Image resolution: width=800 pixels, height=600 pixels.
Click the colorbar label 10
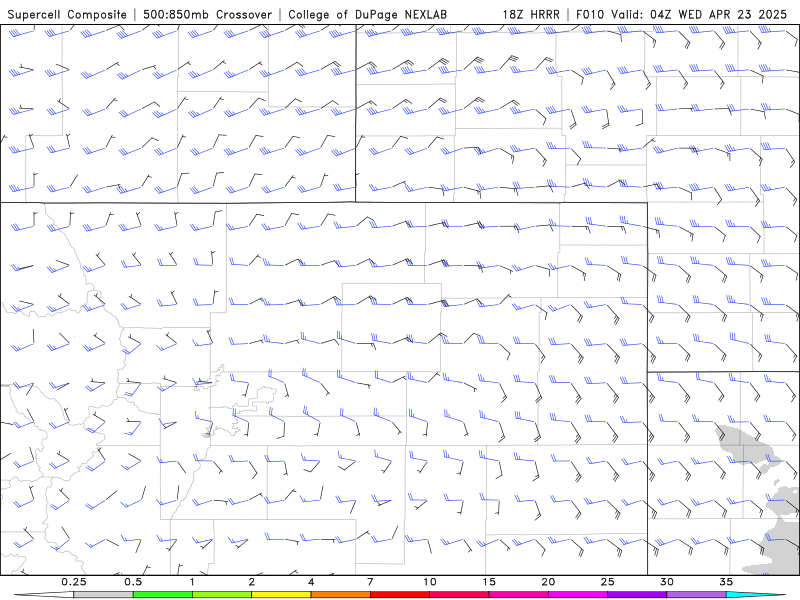click(430, 582)
